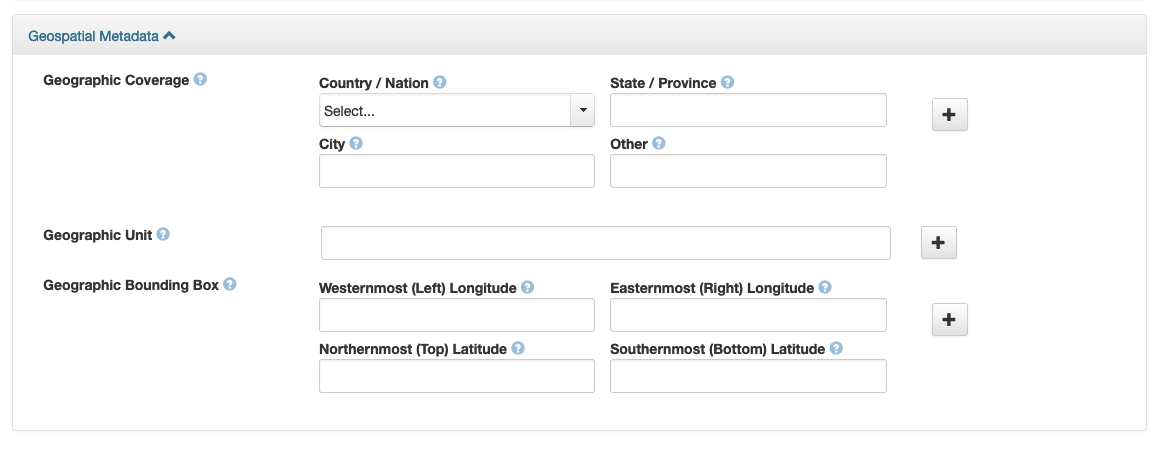Screen dimensions: 1164x450
Task: Click Northernmost Latitude help icon
Action: [x=518, y=349]
